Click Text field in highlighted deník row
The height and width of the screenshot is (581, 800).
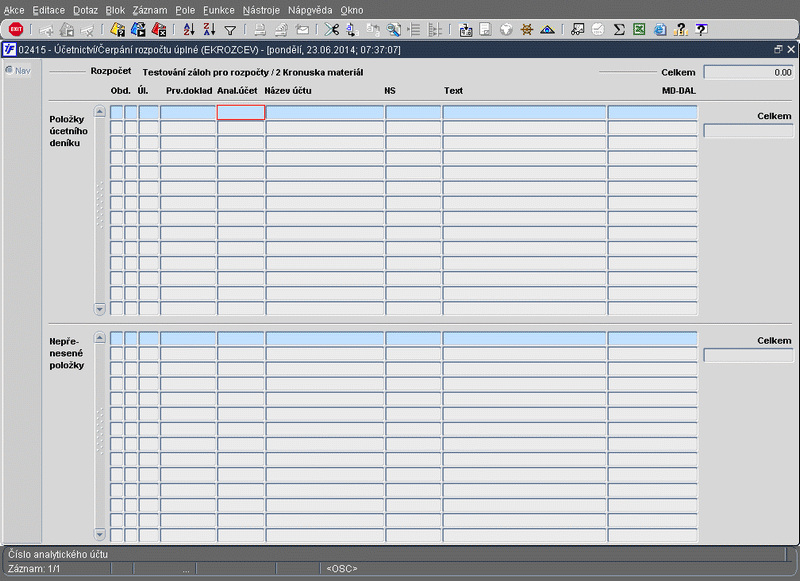tap(524, 113)
